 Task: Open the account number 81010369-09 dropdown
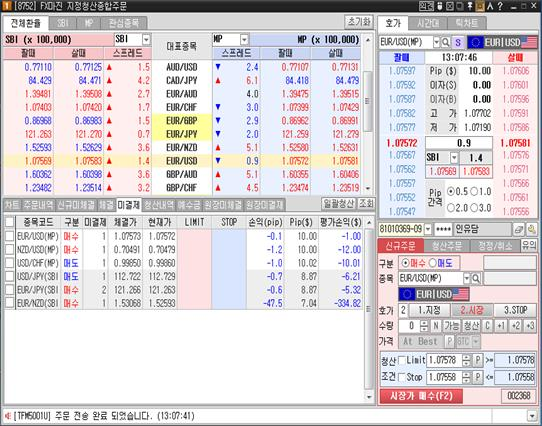coord(428,229)
